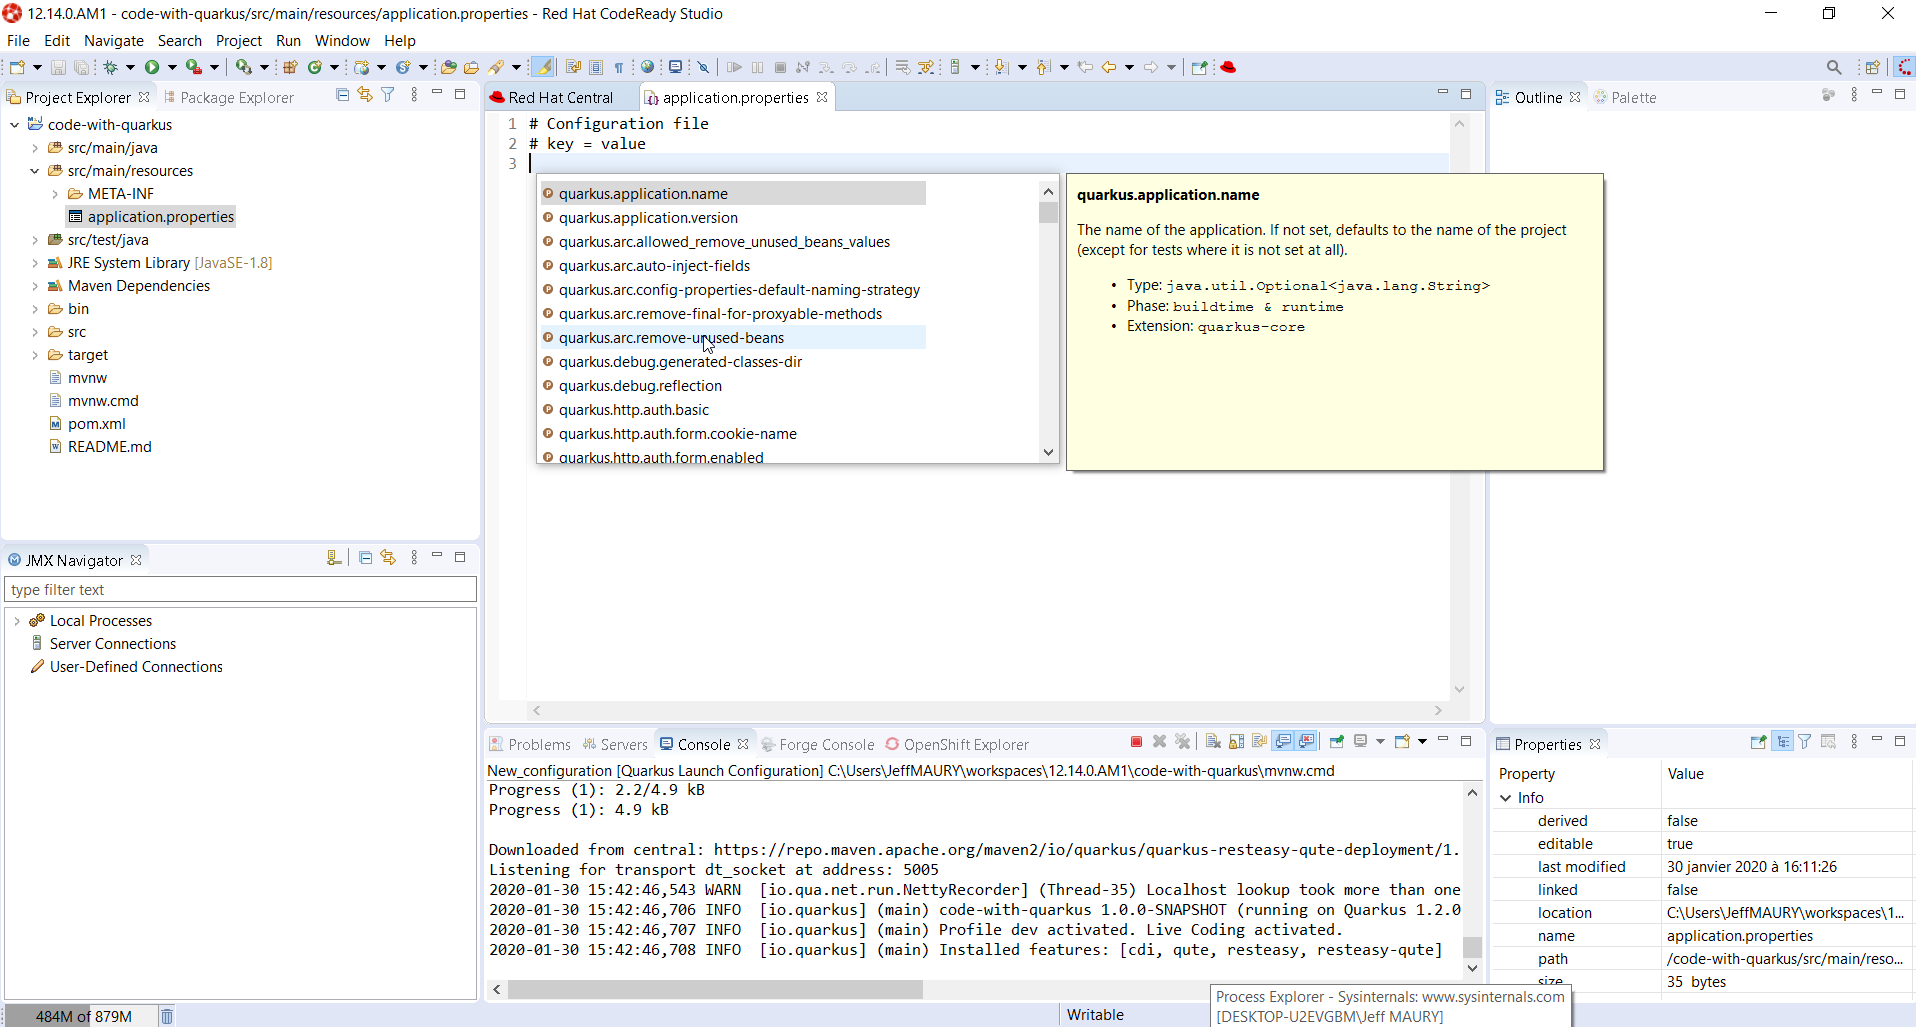Collapse the Info category in Properties

click(x=1506, y=798)
